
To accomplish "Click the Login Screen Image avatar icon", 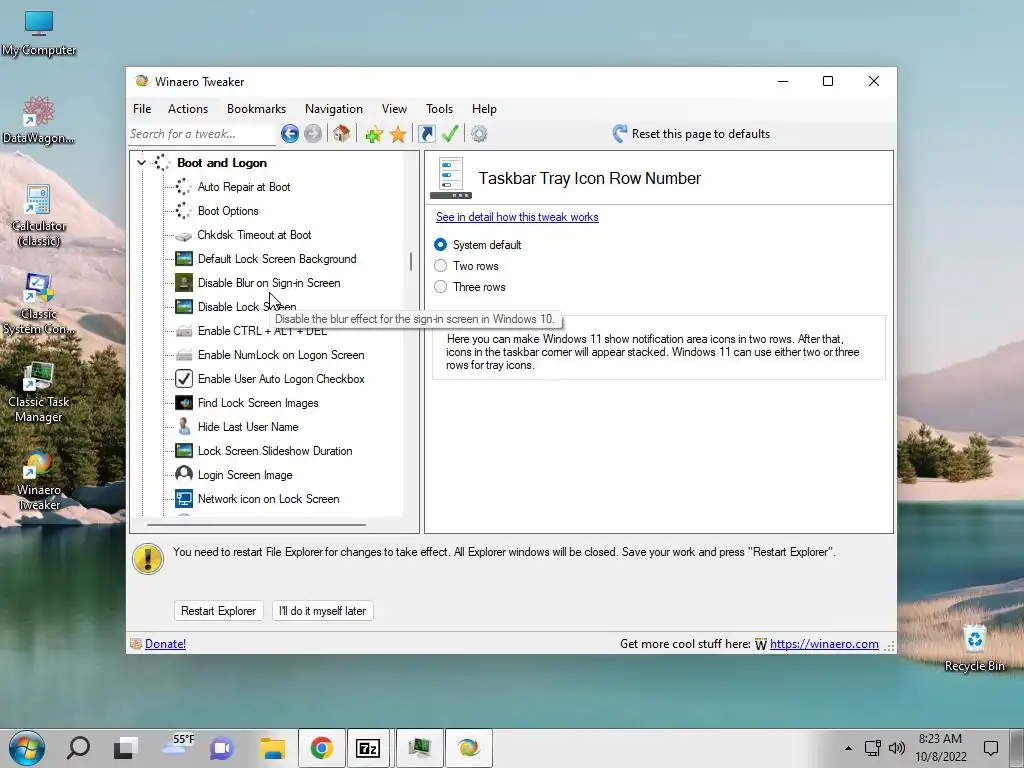I will coord(184,475).
